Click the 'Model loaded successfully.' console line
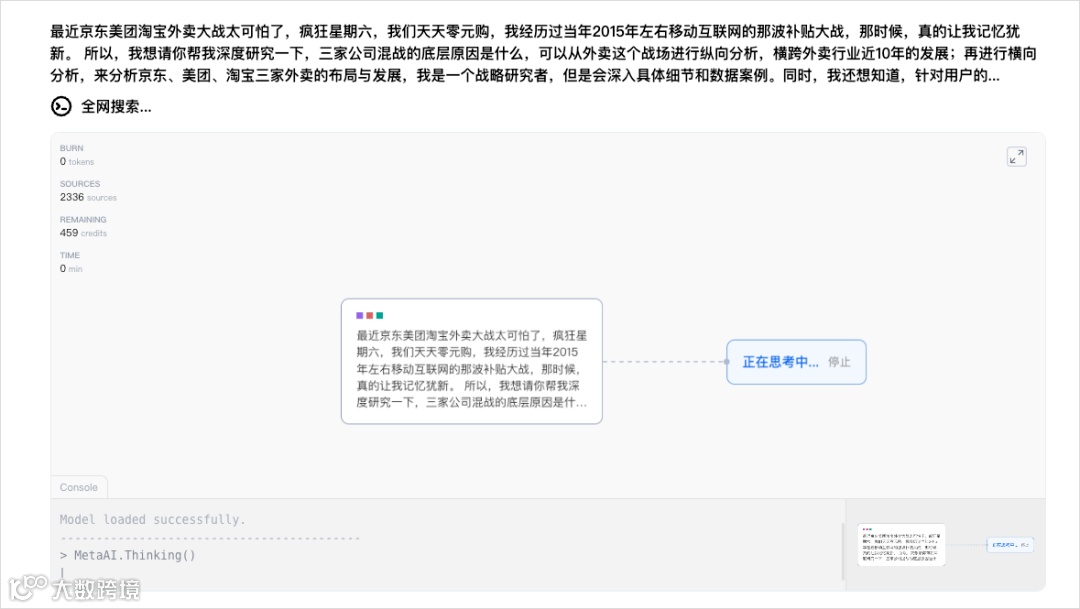Viewport: 1080px width, 609px height. click(152, 519)
